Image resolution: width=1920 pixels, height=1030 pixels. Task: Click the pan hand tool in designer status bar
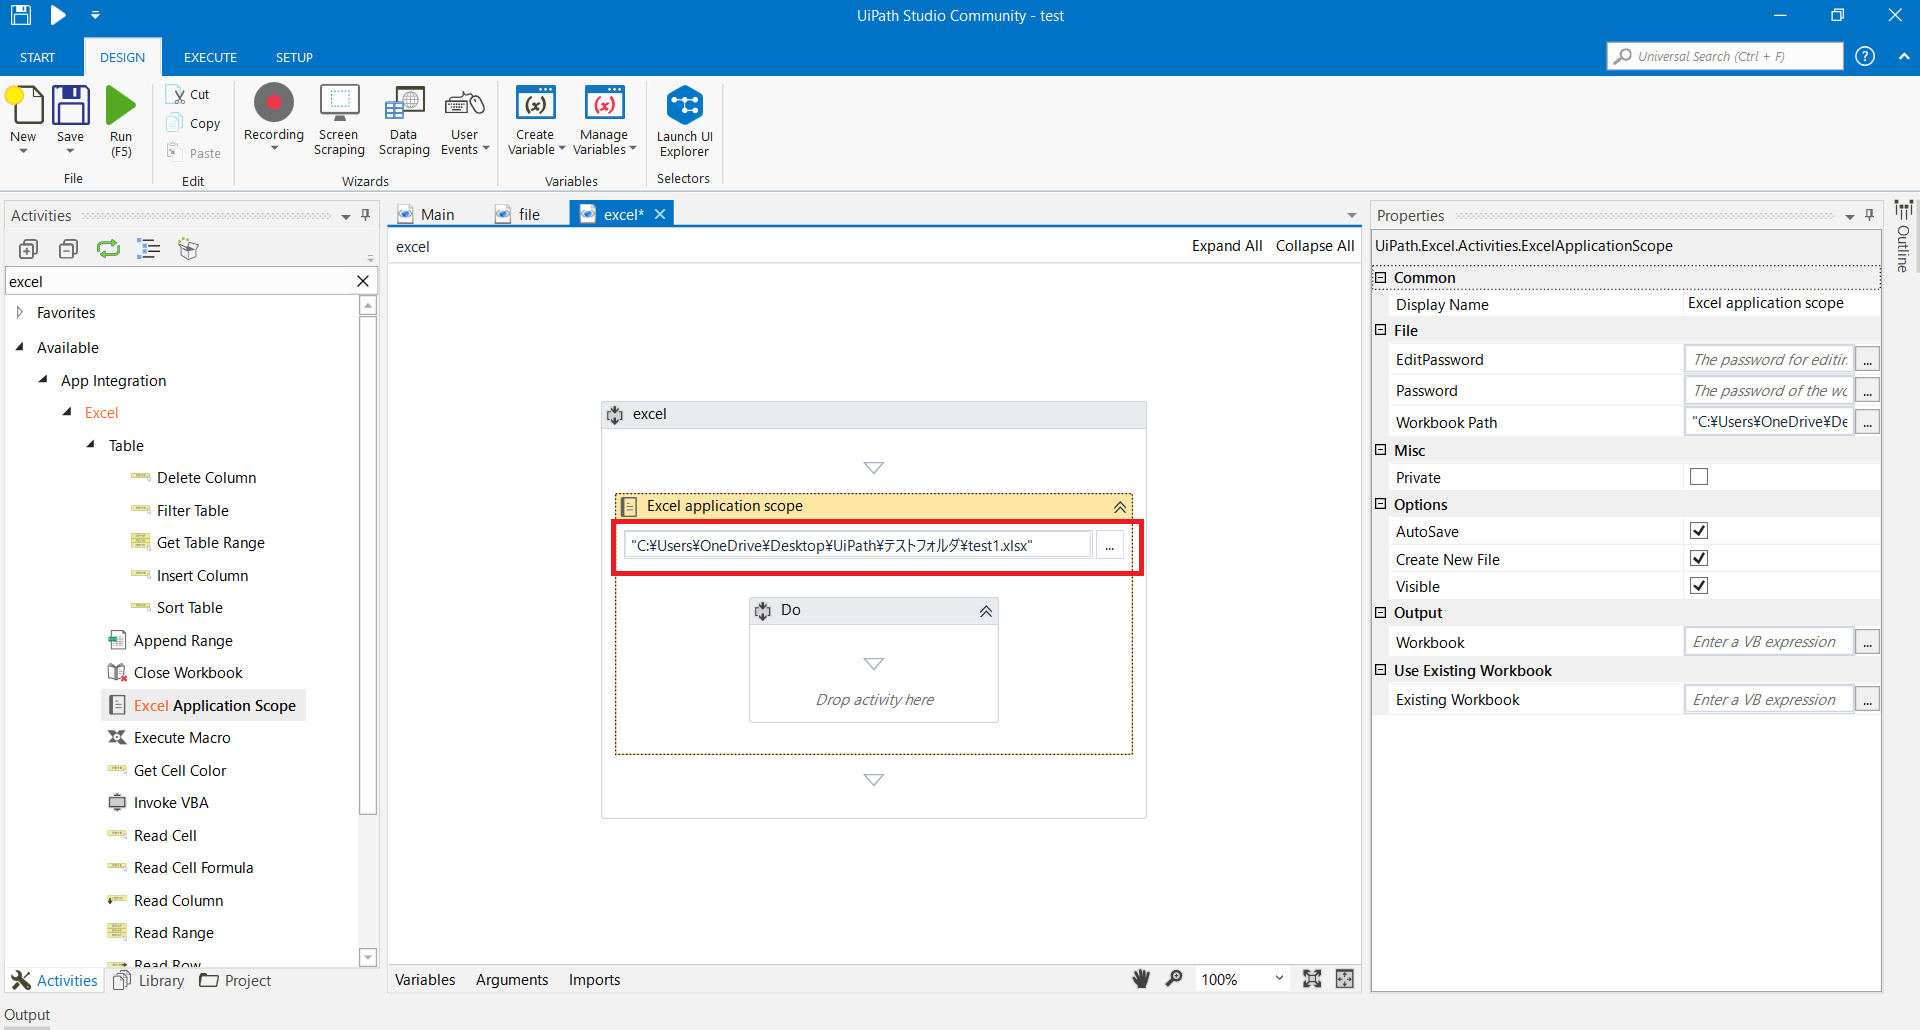1141,979
